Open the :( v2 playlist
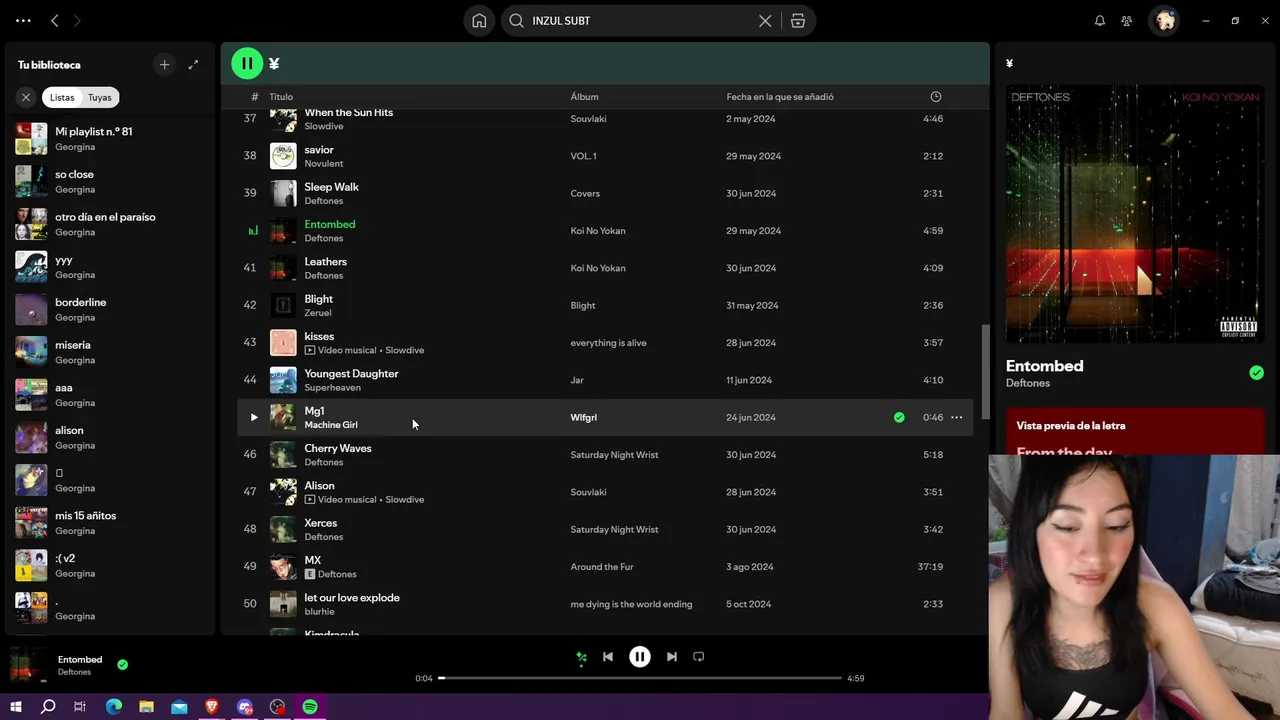1280x720 pixels. point(110,565)
